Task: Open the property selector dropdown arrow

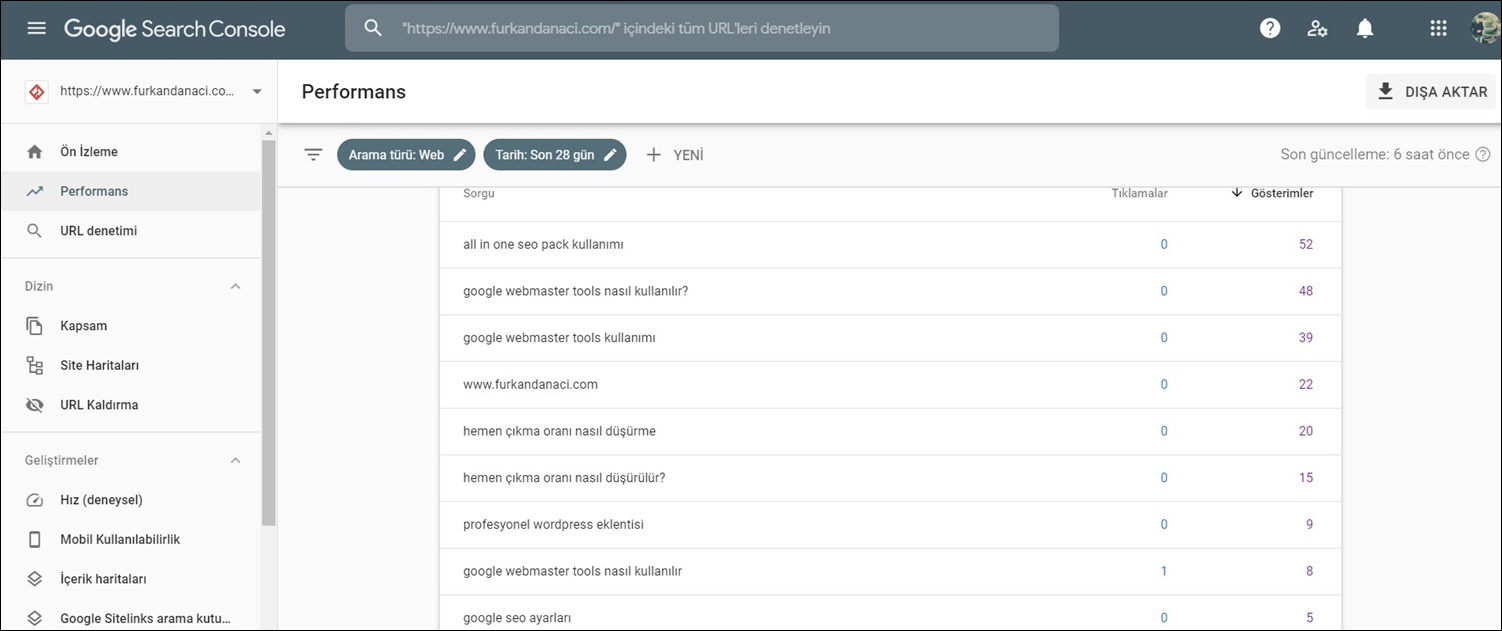Action: click(x=257, y=91)
